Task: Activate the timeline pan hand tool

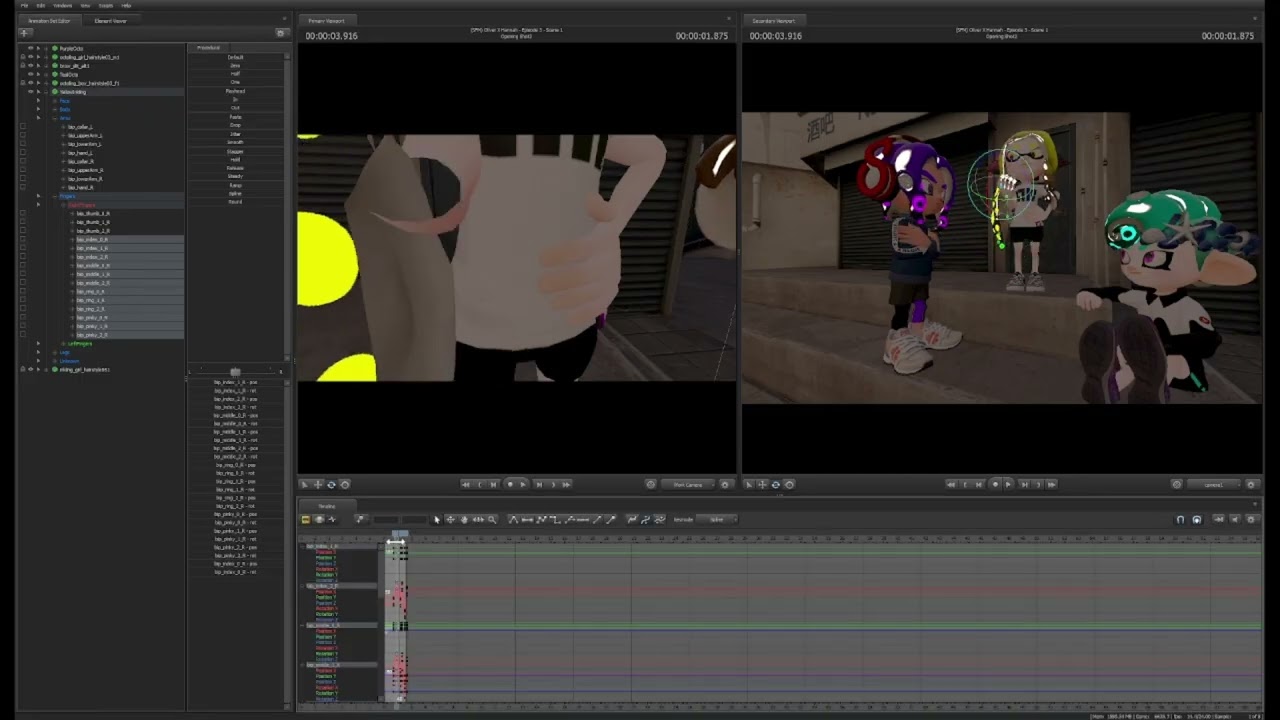Action: click(464, 520)
